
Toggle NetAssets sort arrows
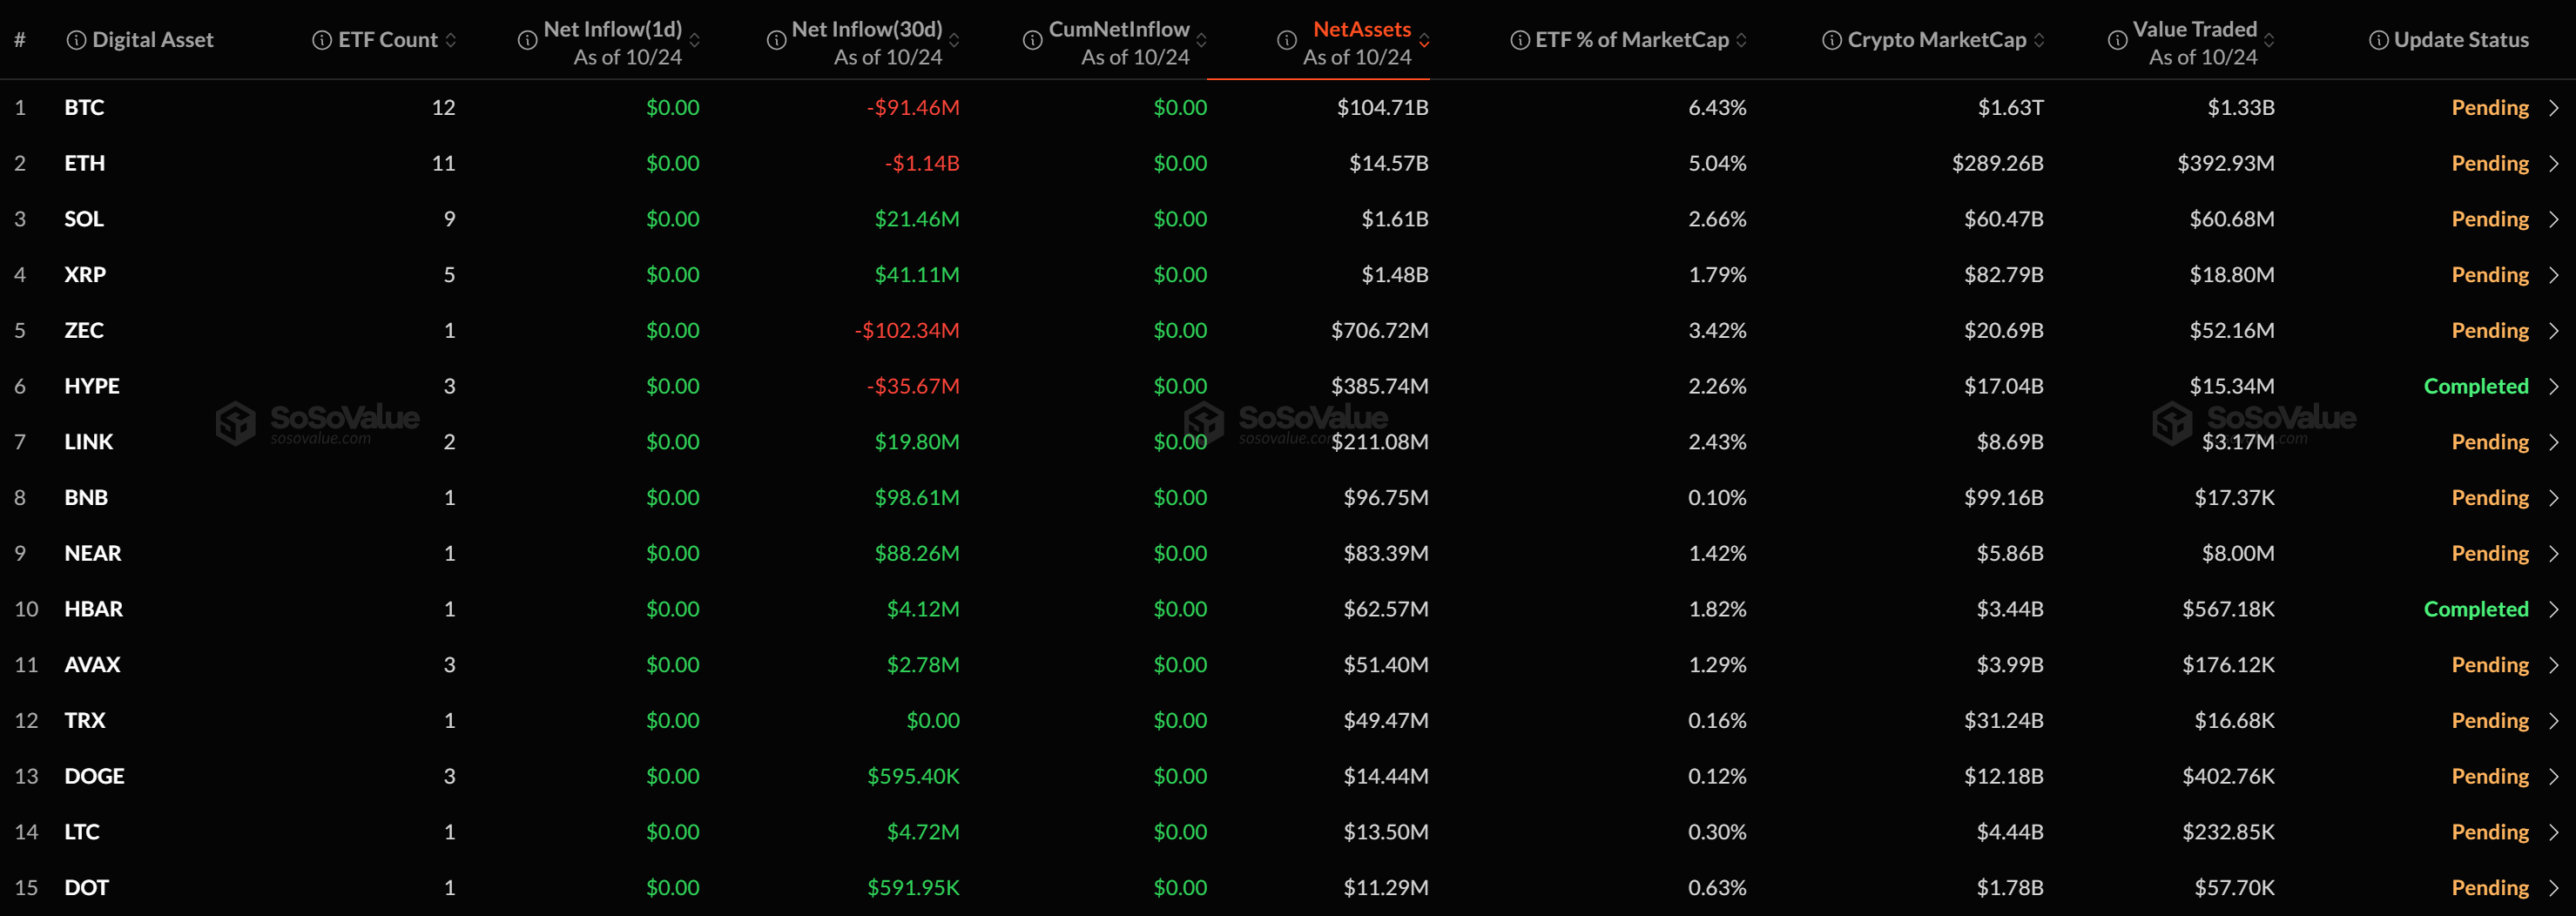tap(1424, 40)
